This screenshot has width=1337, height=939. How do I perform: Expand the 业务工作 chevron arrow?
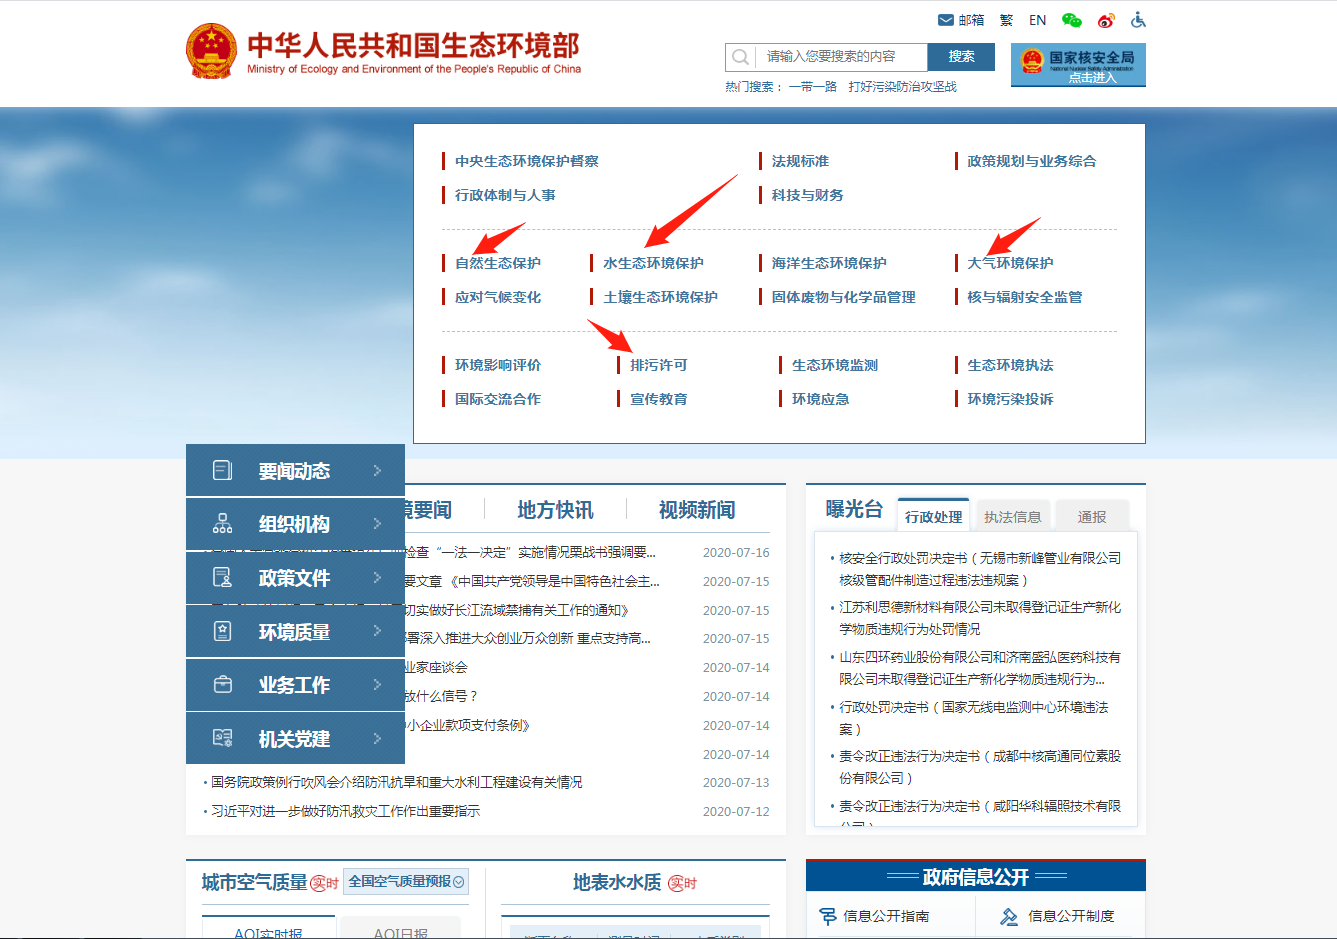click(x=377, y=684)
